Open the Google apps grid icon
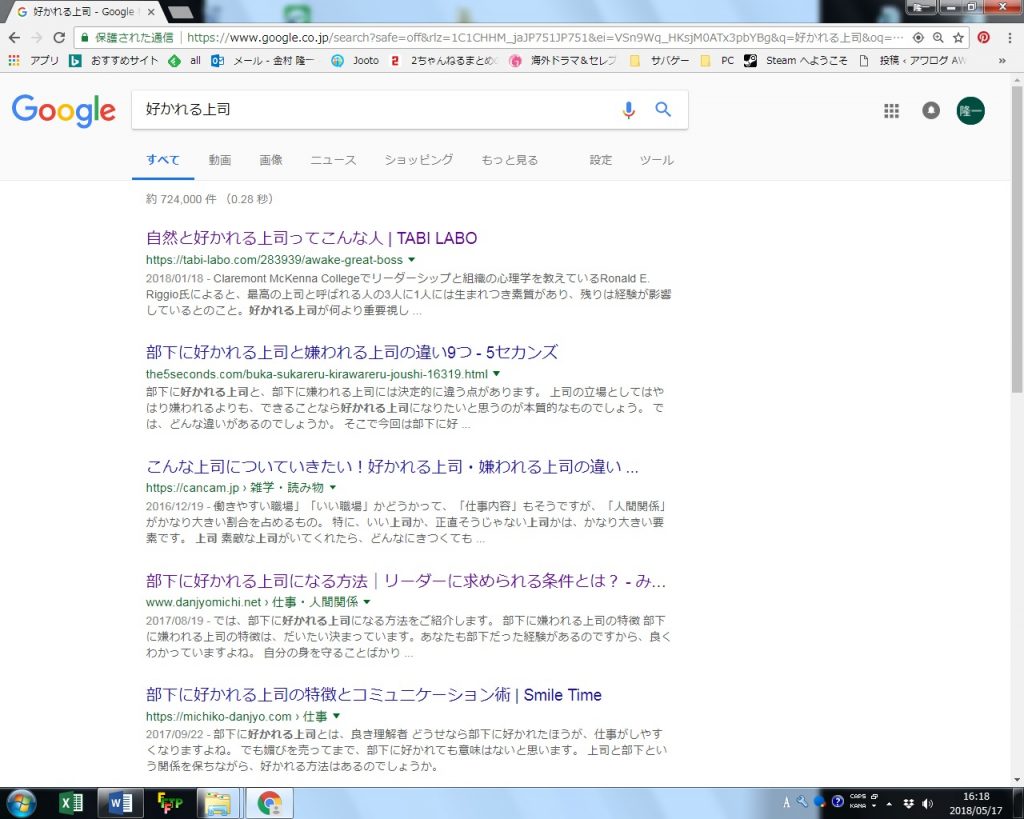 coord(891,110)
